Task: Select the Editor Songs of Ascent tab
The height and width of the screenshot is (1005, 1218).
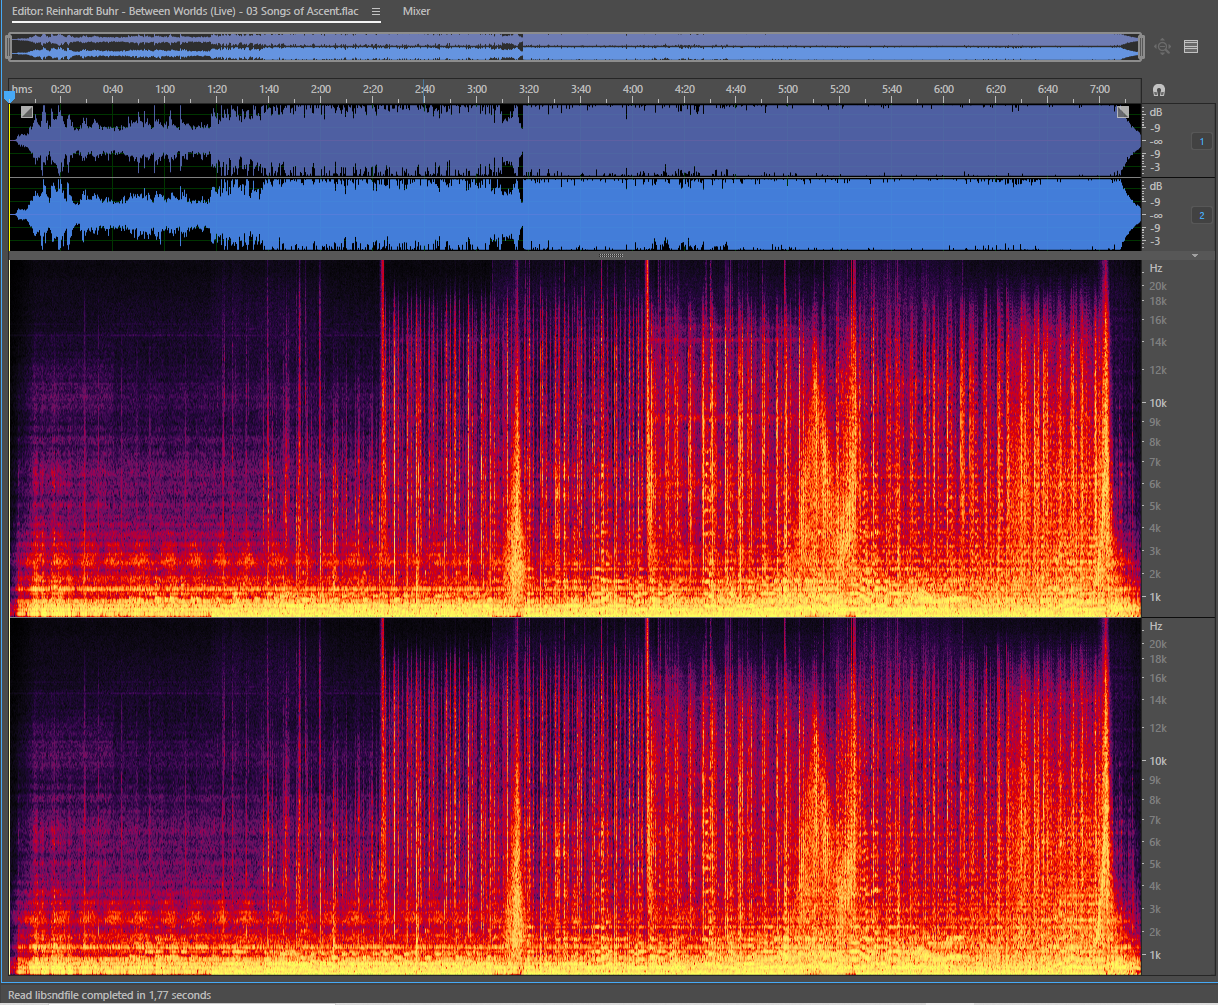Action: pyautogui.click(x=185, y=11)
